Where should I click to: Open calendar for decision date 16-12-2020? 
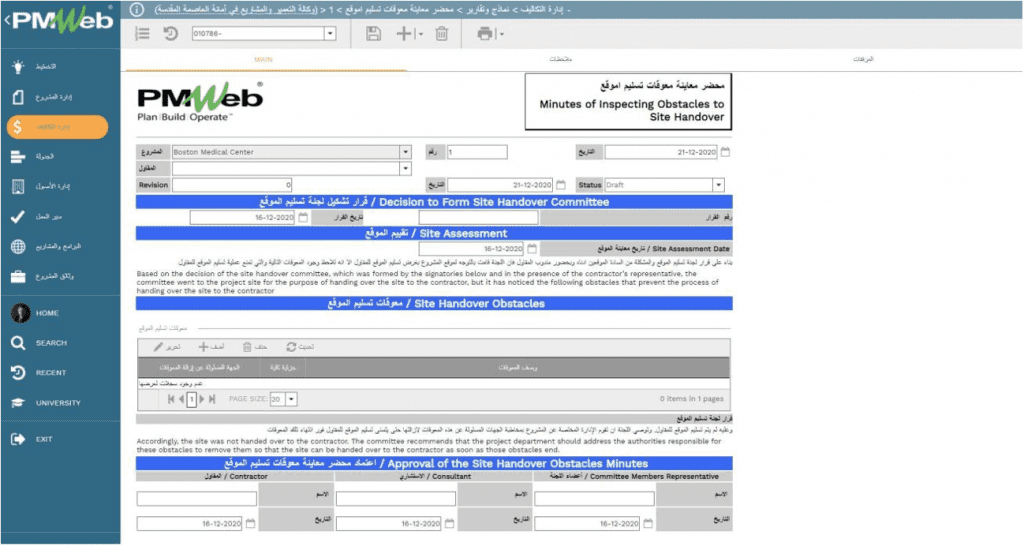pos(303,217)
